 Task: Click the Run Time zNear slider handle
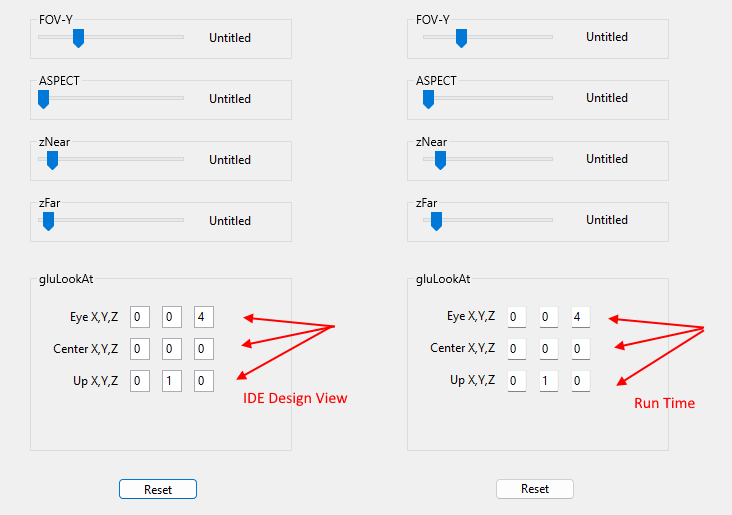coord(440,160)
